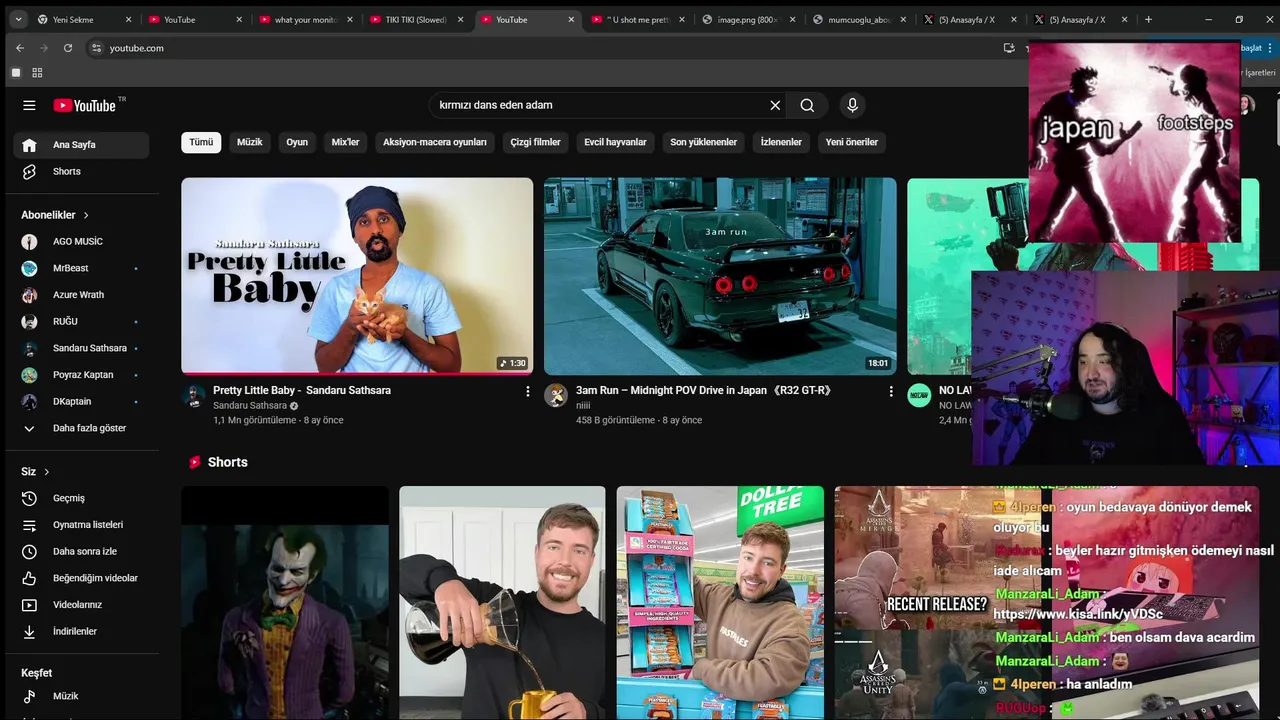The width and height of the screenshot is (1280, 720).
Task: Open Geçmiş watch history
Action: point(81,498)
